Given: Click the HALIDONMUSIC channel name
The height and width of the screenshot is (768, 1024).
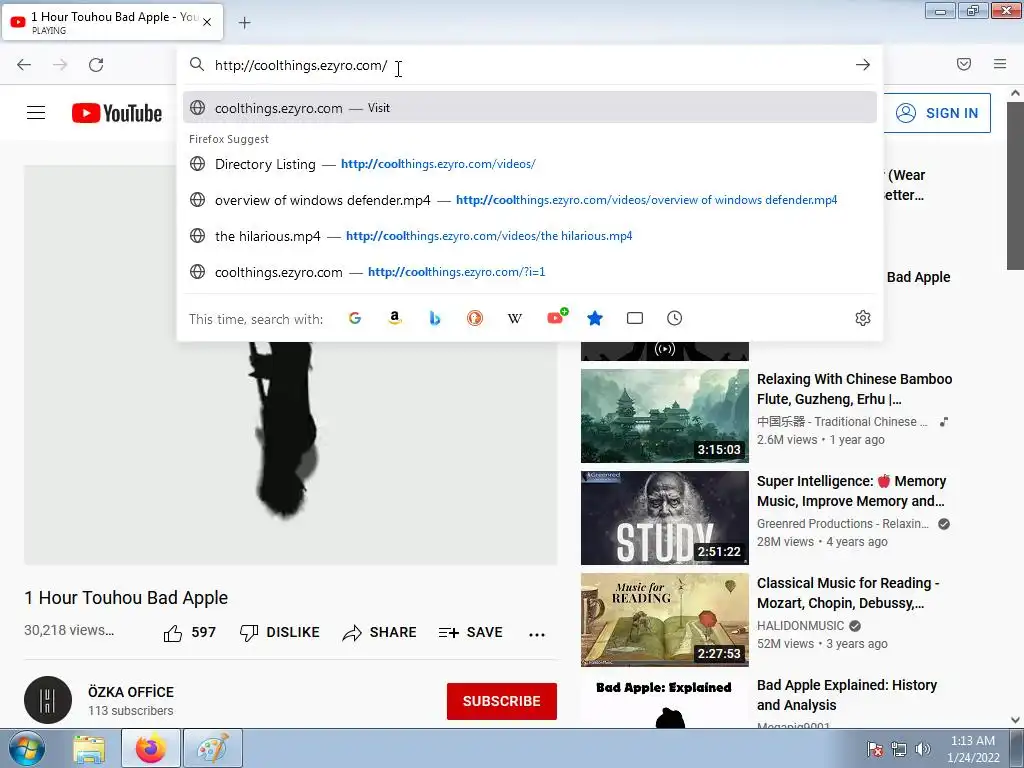Looking at the screenshot, I should pos(801,626).
